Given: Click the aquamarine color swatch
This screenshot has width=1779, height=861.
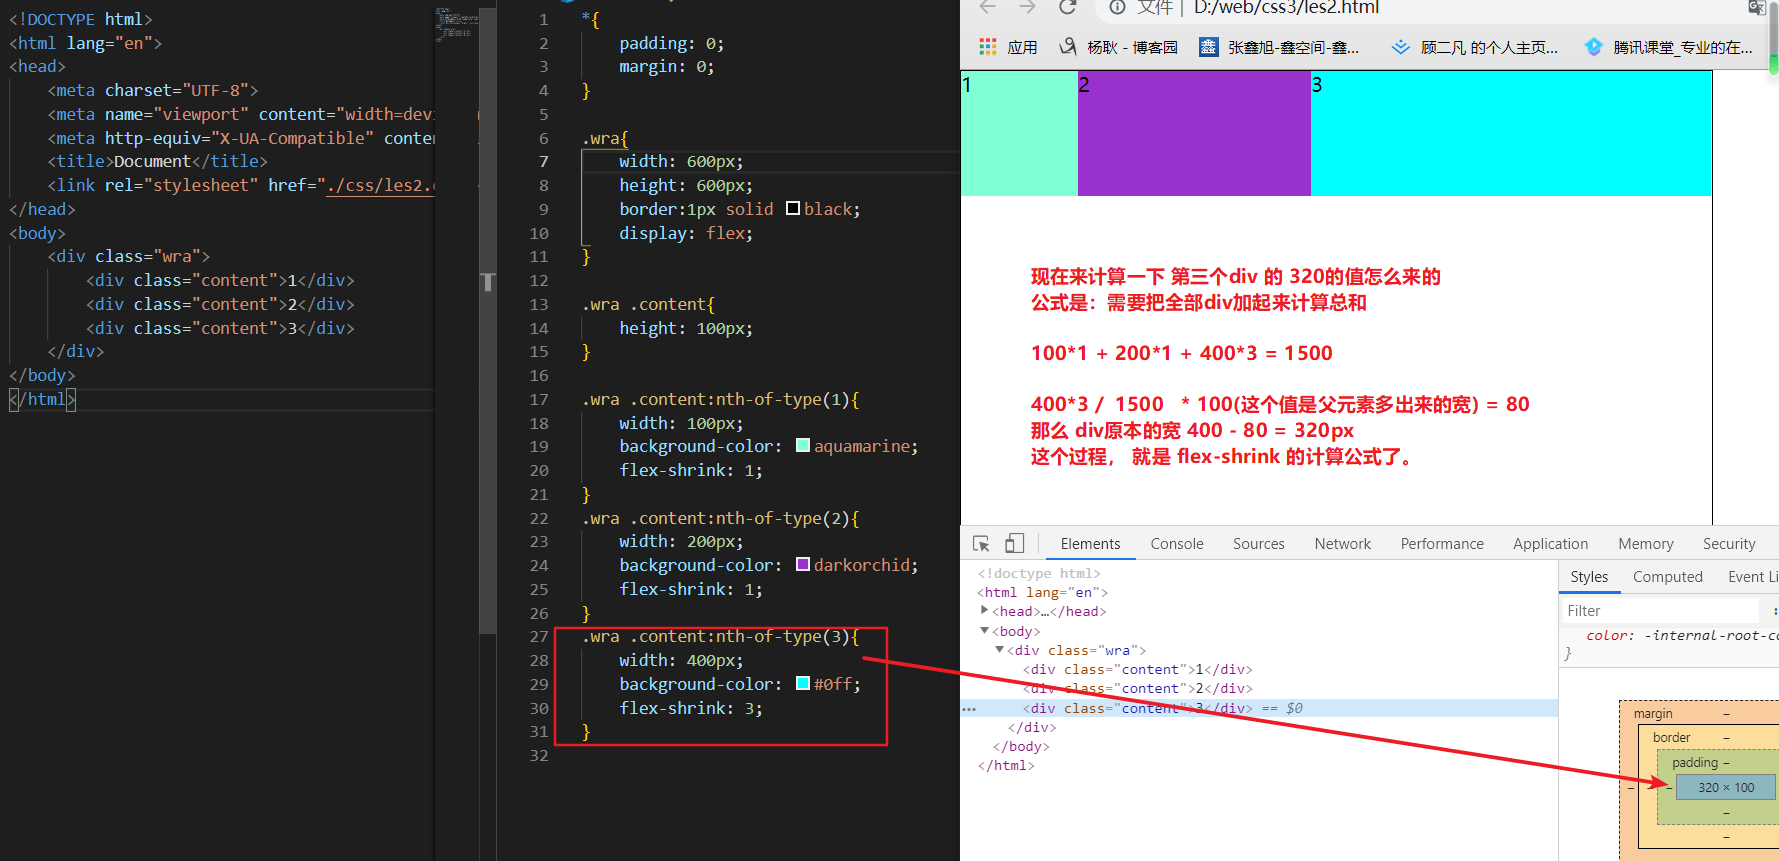Looking at the screenshot, I should [803, 446].
